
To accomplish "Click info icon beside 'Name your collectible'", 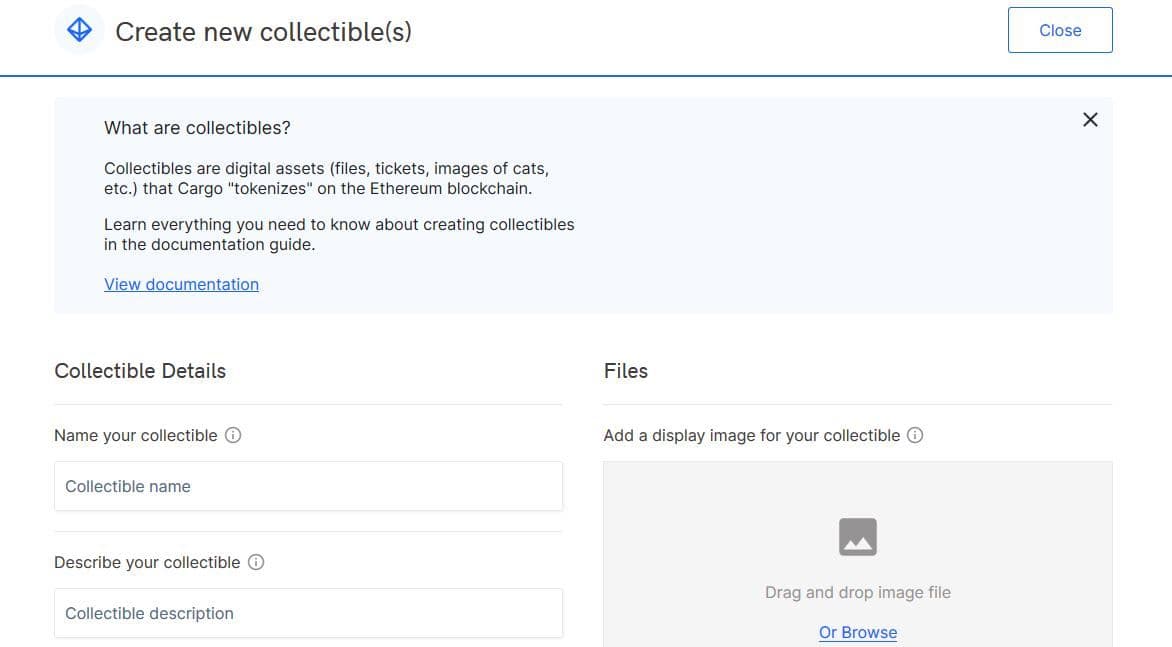I will coord(233,435).
